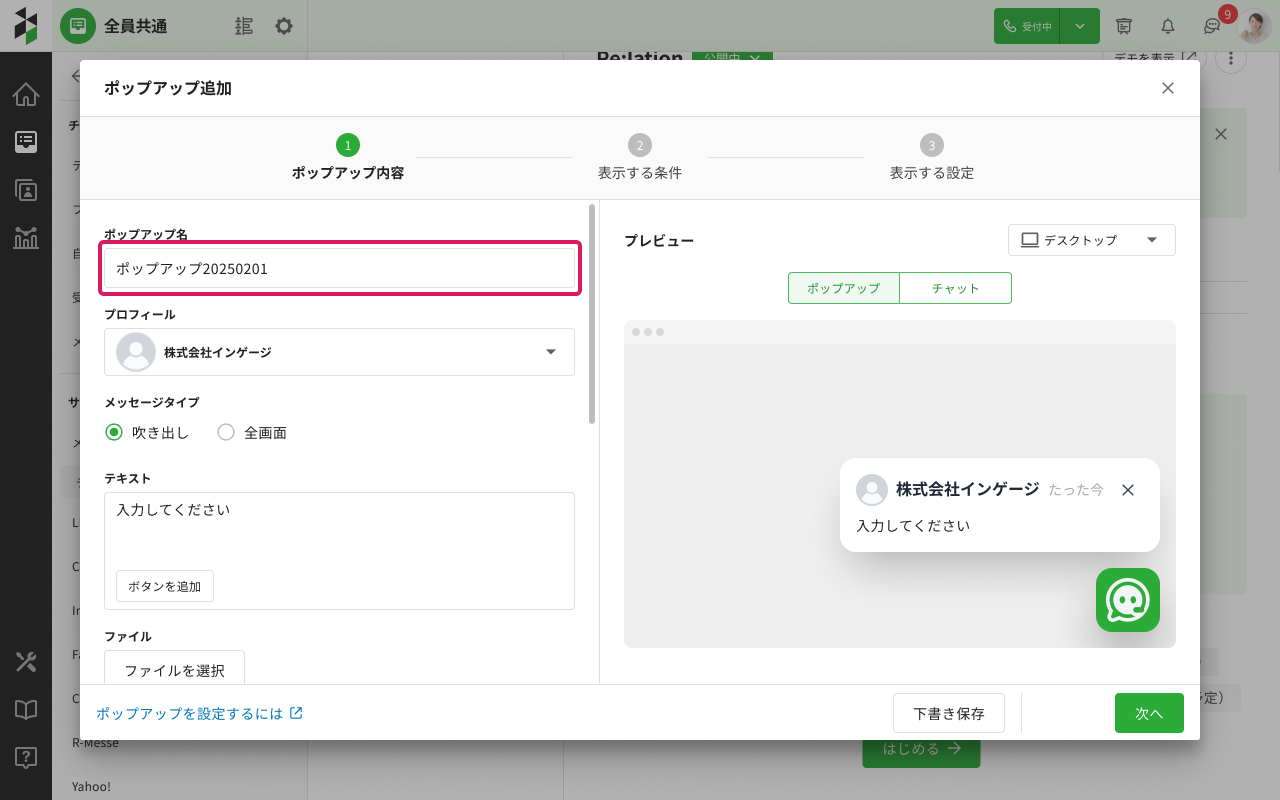Open the help question mark icon
The image size is (1280, 800).
(26, 757)
